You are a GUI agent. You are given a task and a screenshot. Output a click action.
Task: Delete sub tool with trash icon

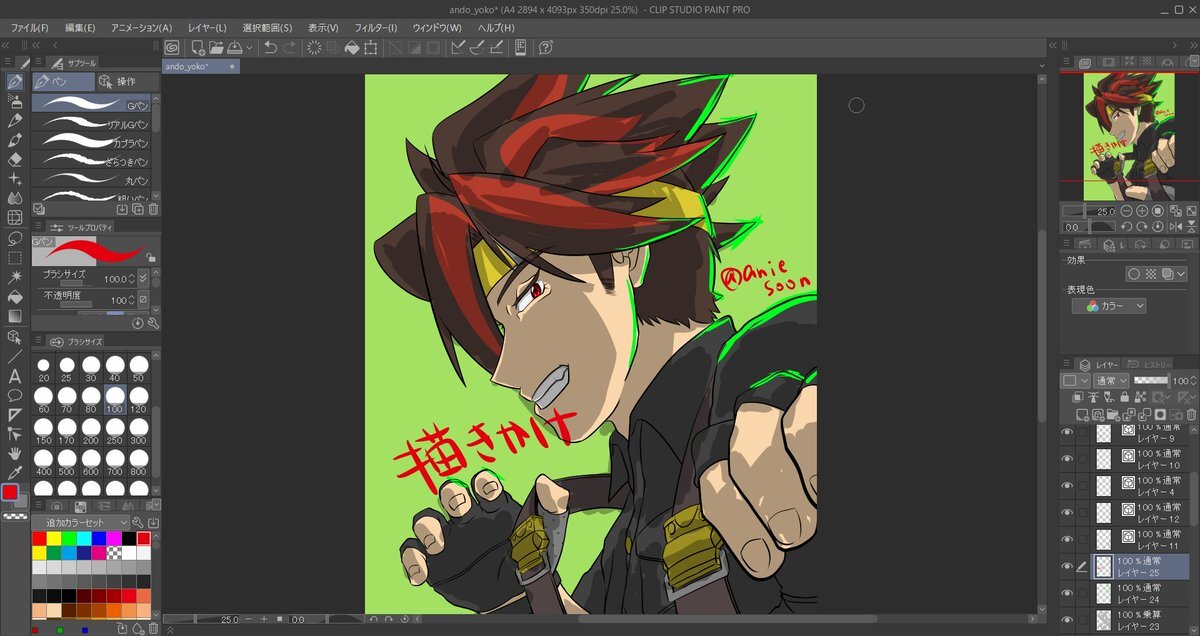coord(153,209)
